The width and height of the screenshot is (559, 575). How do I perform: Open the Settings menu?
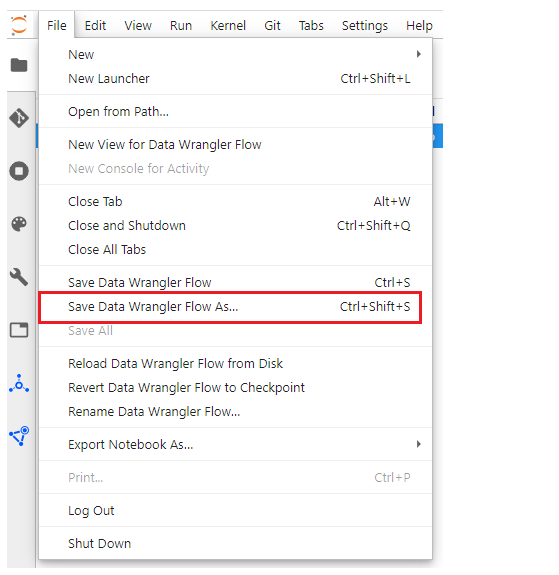(x=365, y=25)
